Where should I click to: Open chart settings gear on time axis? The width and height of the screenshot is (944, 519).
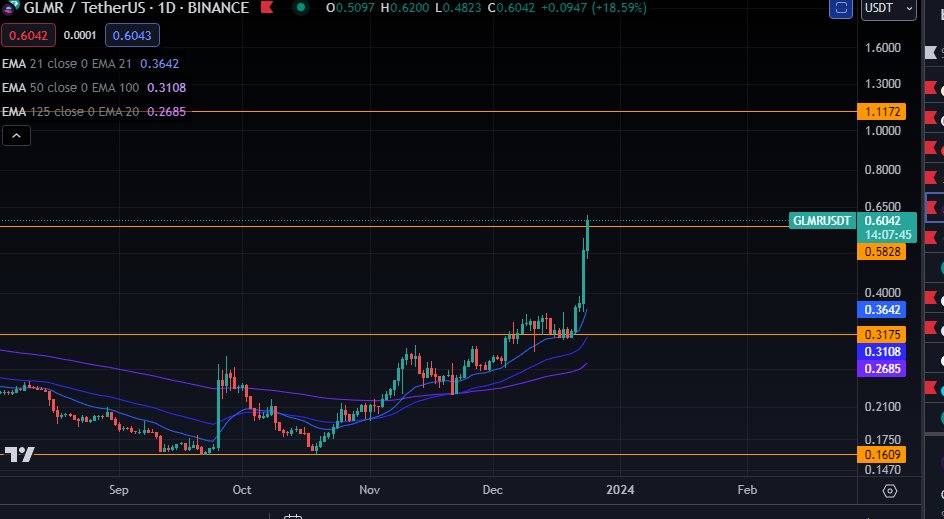tap(890, 491)
